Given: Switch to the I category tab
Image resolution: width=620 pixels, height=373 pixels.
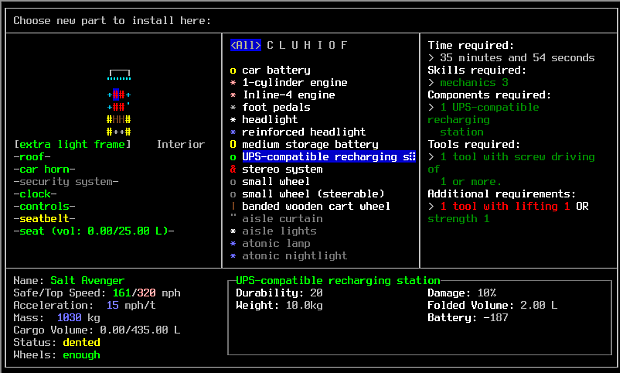Looking at the screenshot, I should 319,45.
